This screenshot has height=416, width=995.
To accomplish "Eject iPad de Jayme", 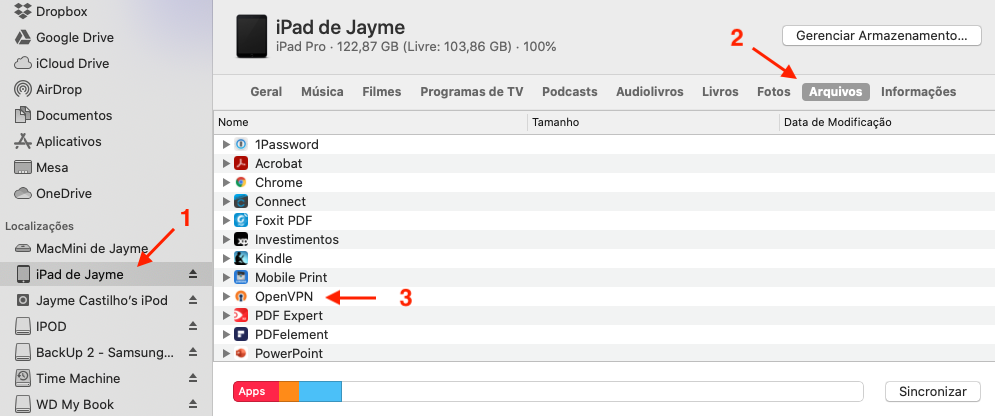I will point(193,275).
